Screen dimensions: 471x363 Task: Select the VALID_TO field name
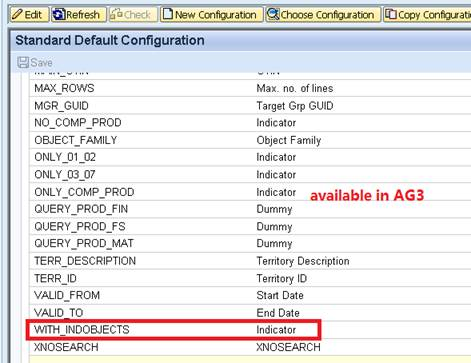[x=58, y=312]
